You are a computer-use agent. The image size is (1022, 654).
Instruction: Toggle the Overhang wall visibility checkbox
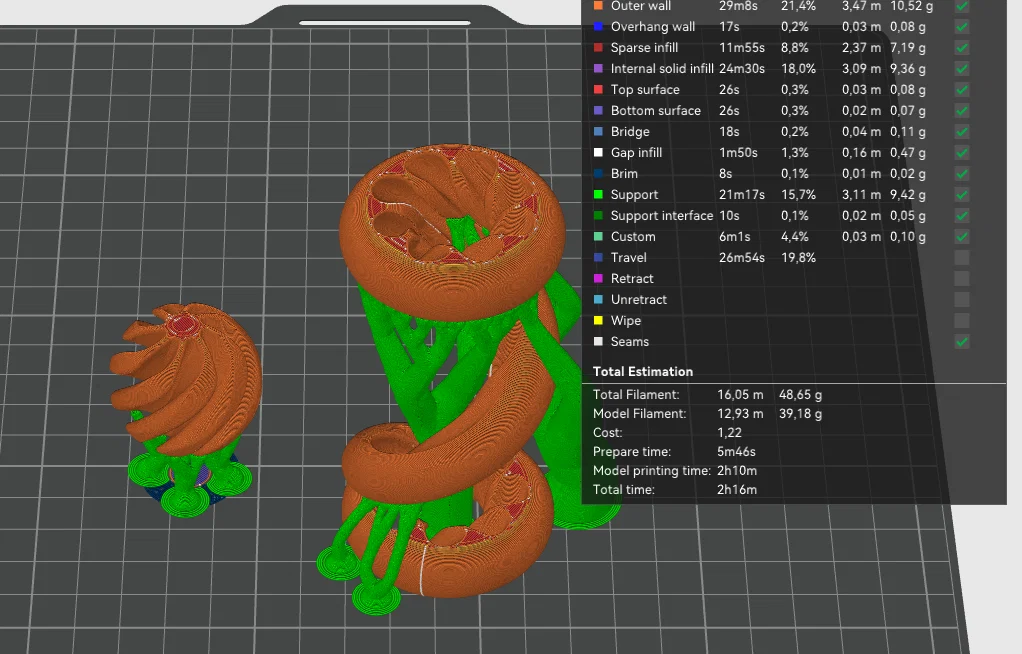(961, 27)
